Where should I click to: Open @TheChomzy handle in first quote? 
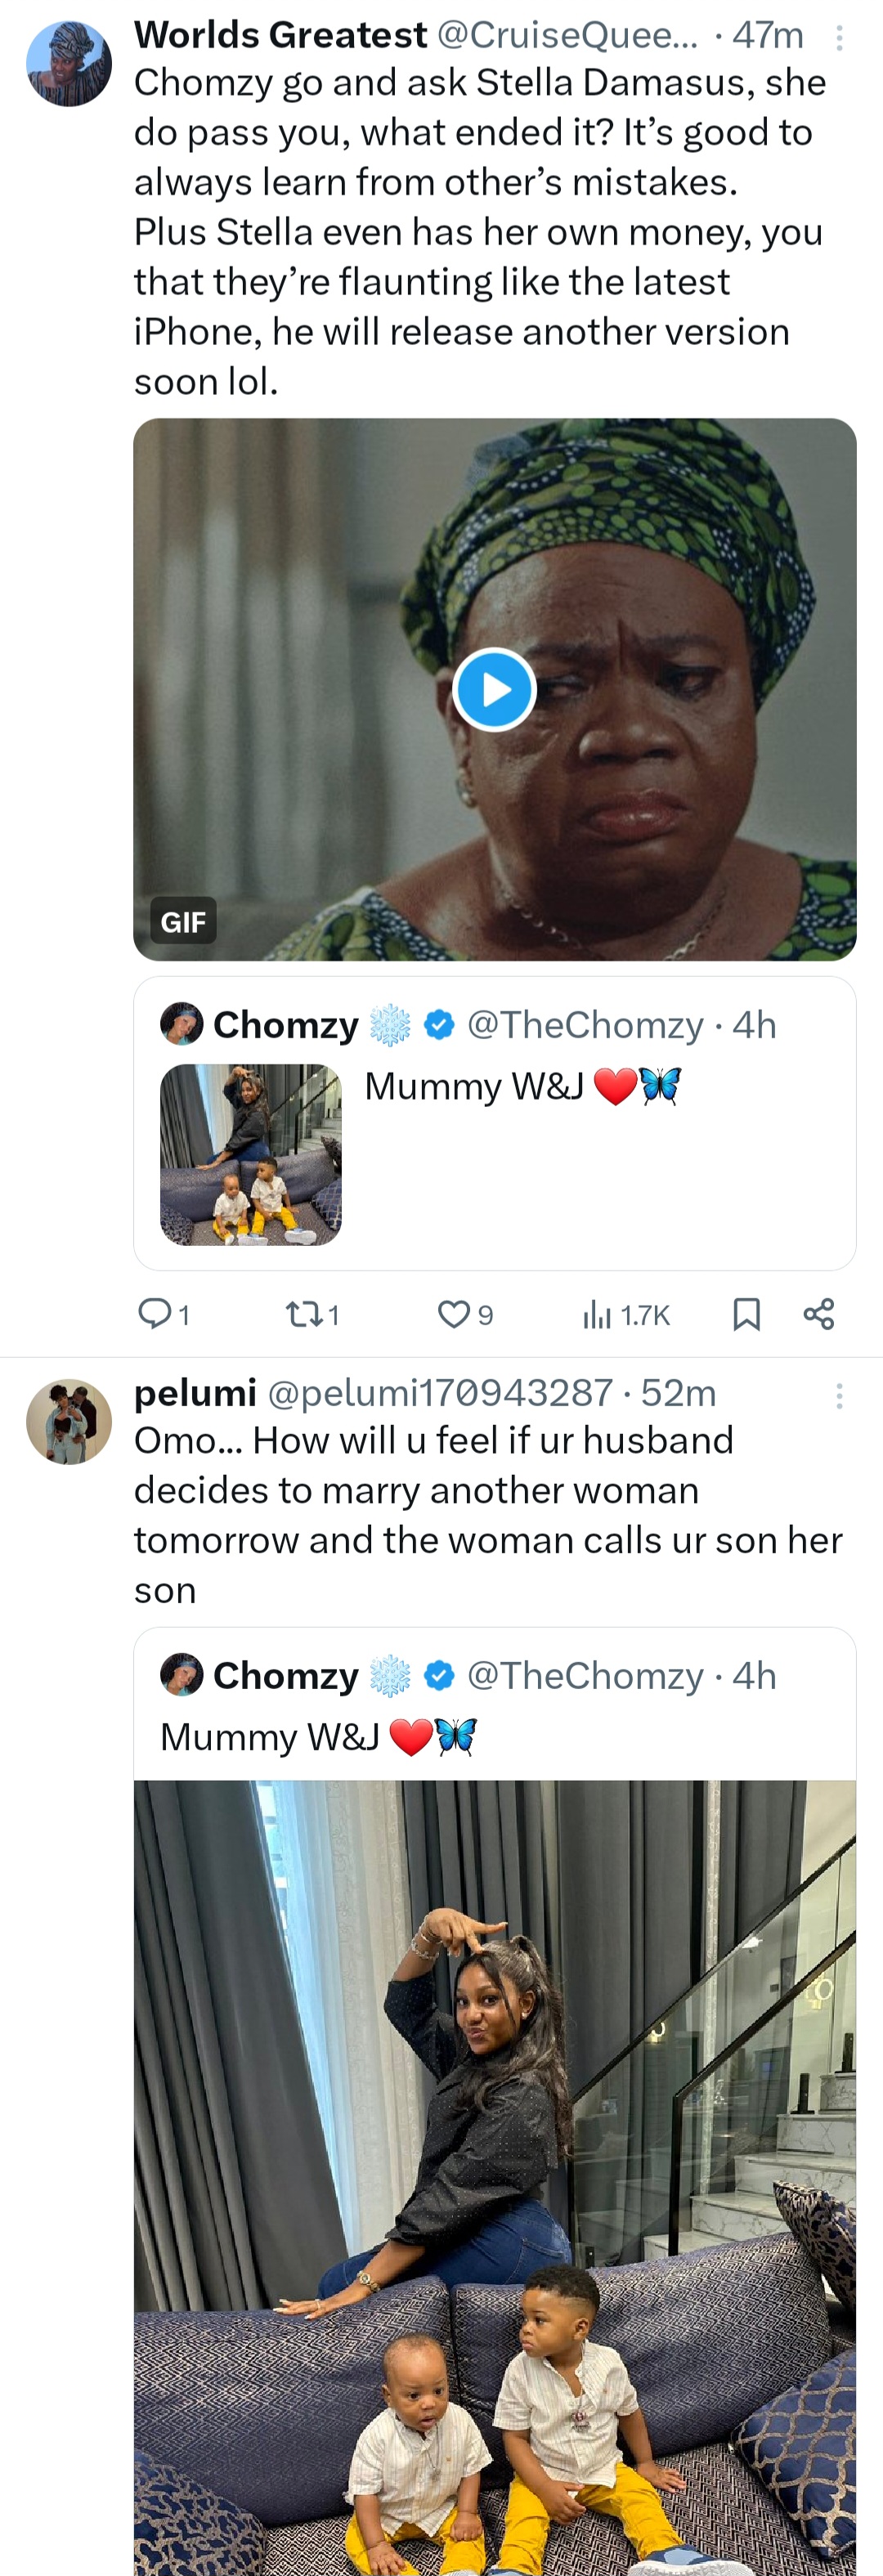[585, 1024]
